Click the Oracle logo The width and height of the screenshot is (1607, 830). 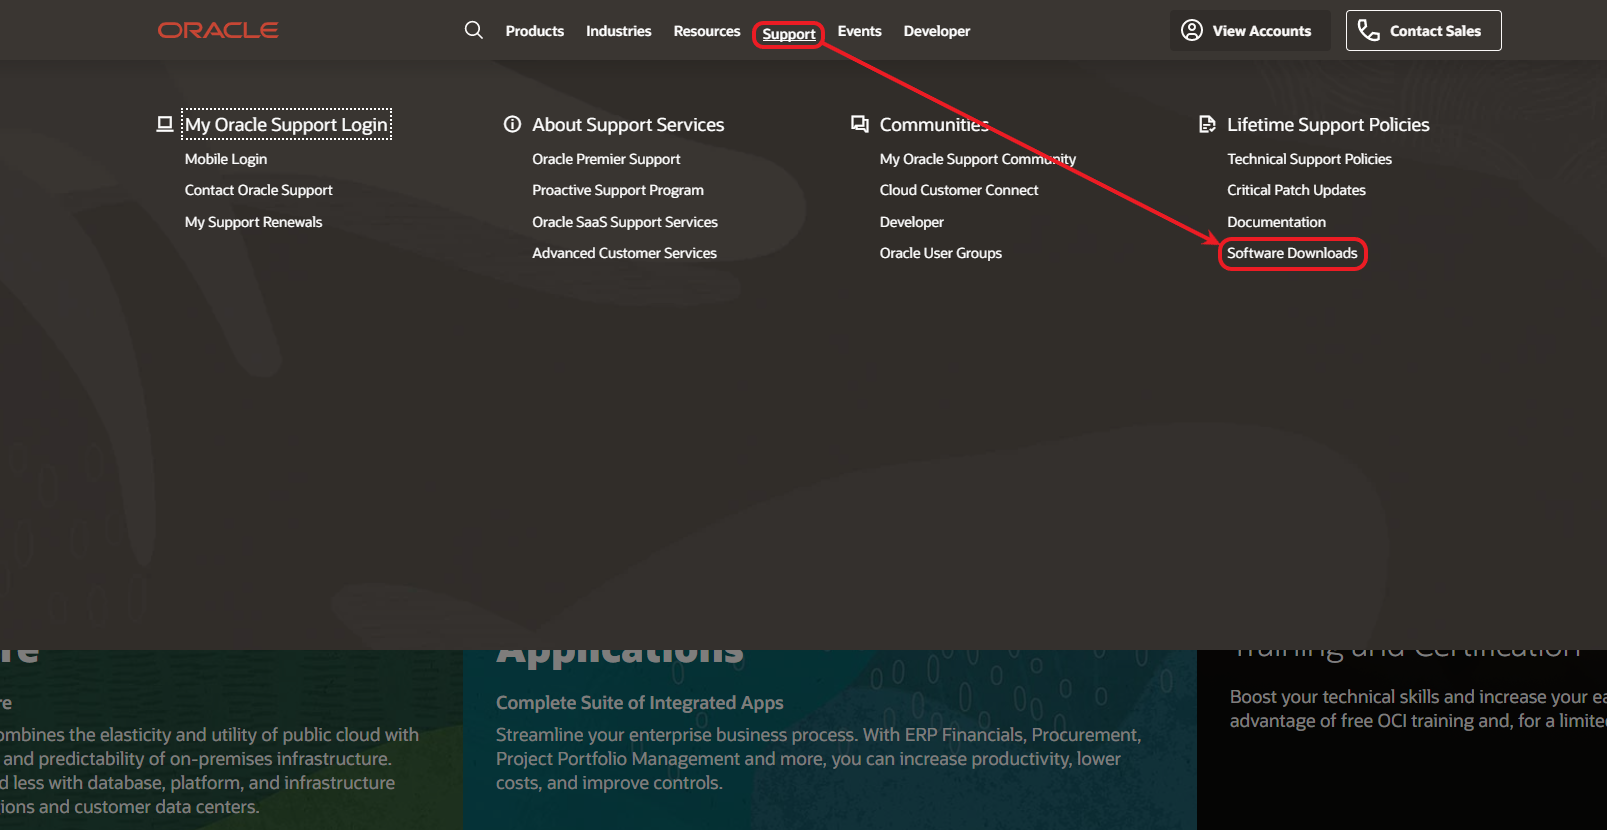[218, 30]
